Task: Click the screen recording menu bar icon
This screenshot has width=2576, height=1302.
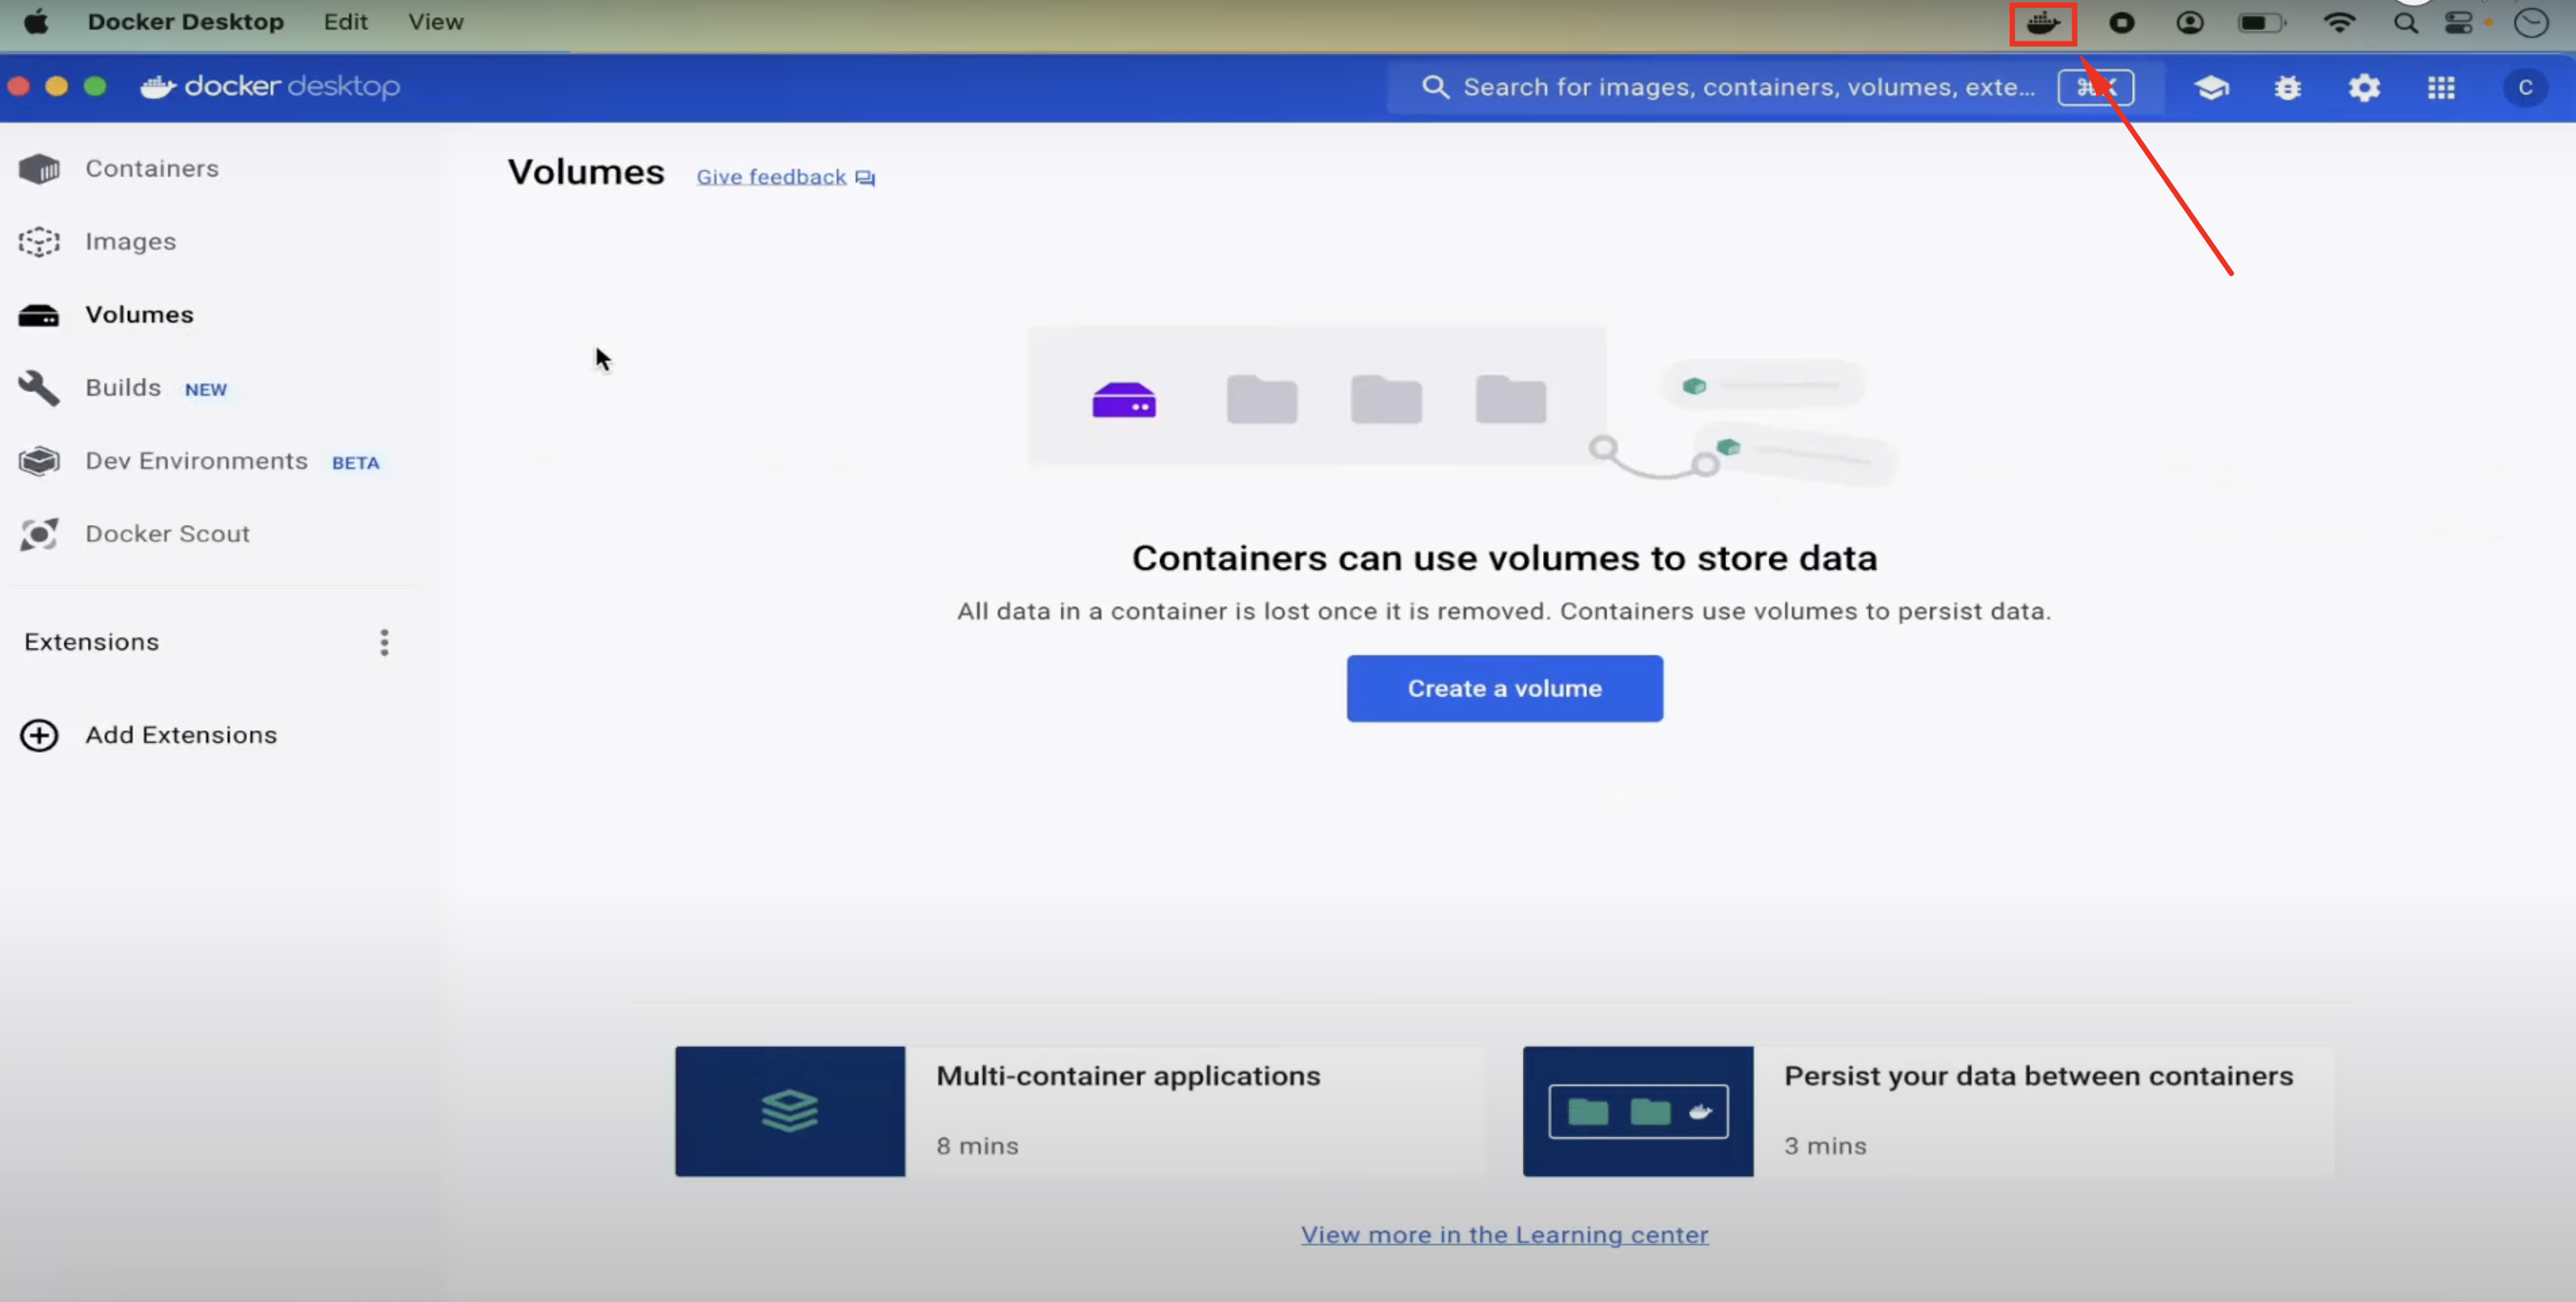Action: coord(2121,23)
